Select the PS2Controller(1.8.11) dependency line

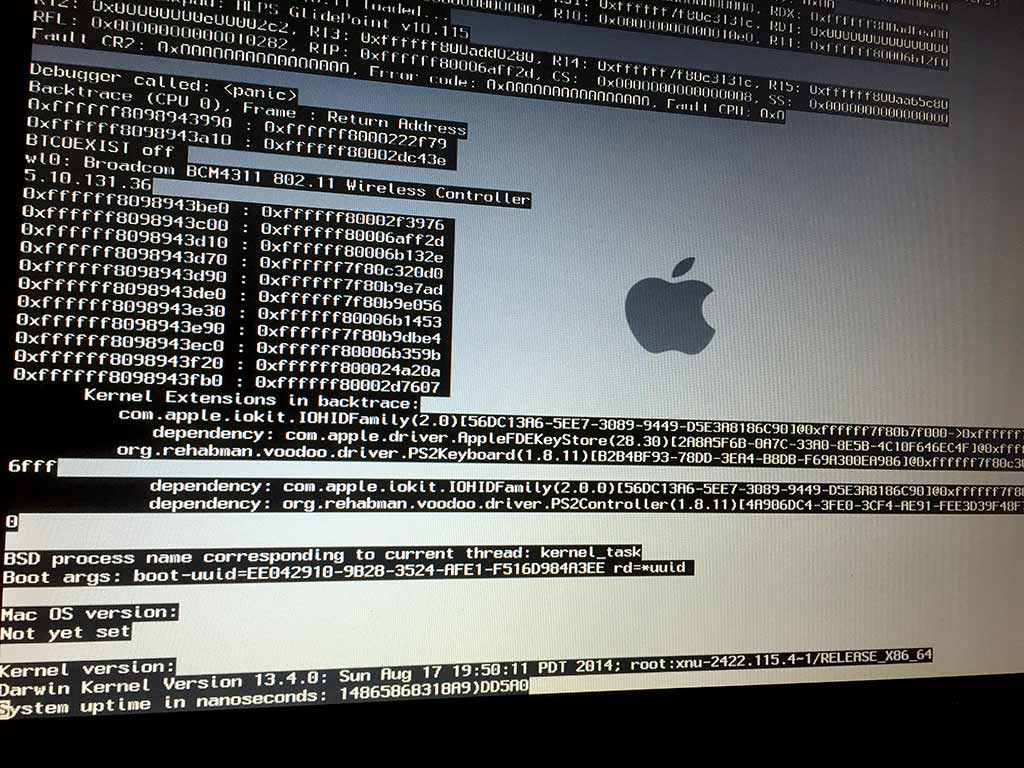pos(586,505)
